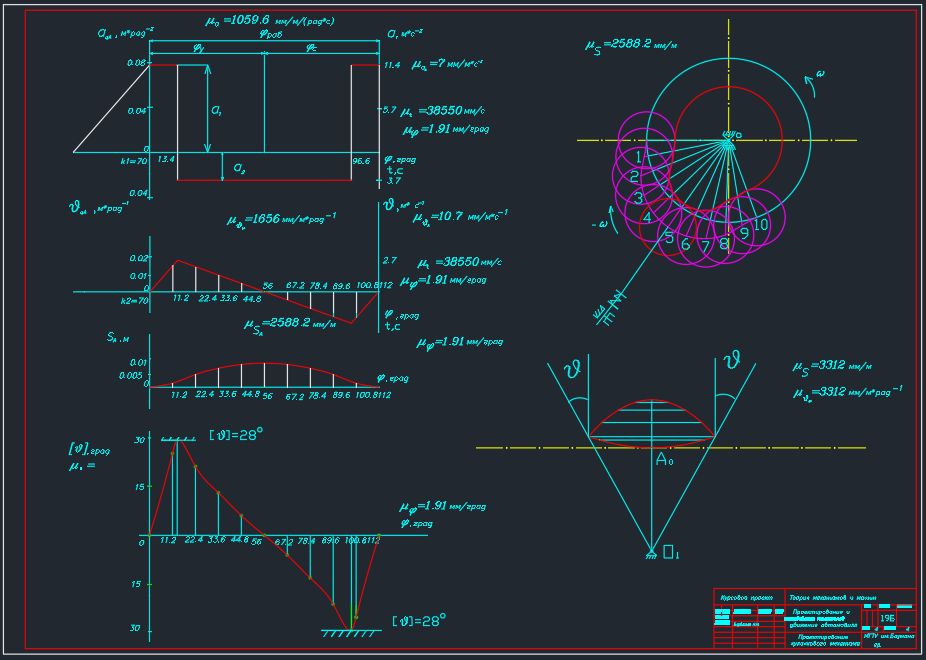The image size is (926, 660).
Task: Select roller circle number 6
Action: point(686,244)
